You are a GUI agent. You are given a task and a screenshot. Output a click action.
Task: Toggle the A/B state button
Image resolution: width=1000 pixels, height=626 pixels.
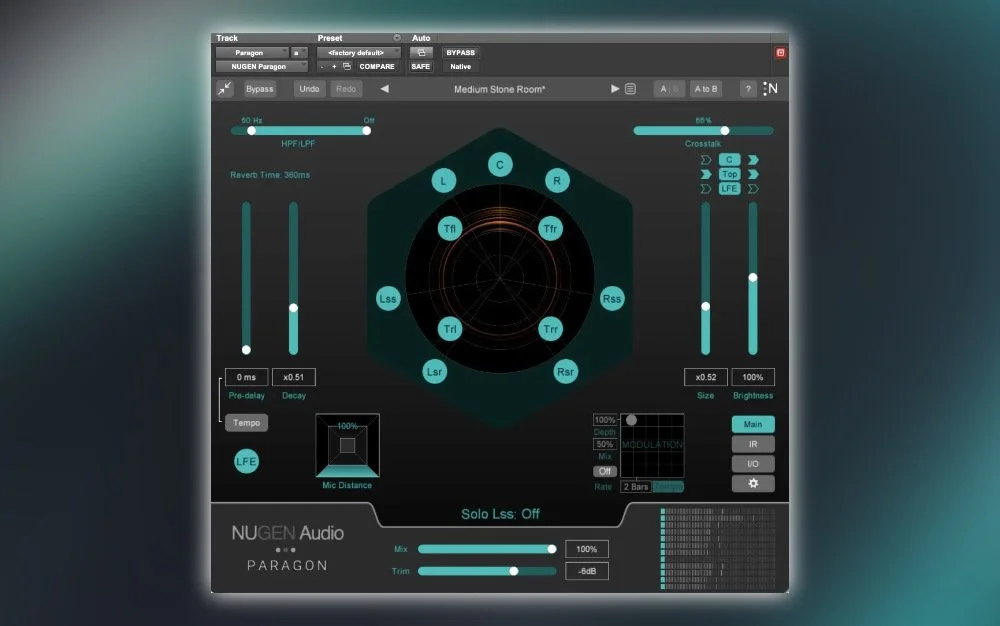point(669,89)
